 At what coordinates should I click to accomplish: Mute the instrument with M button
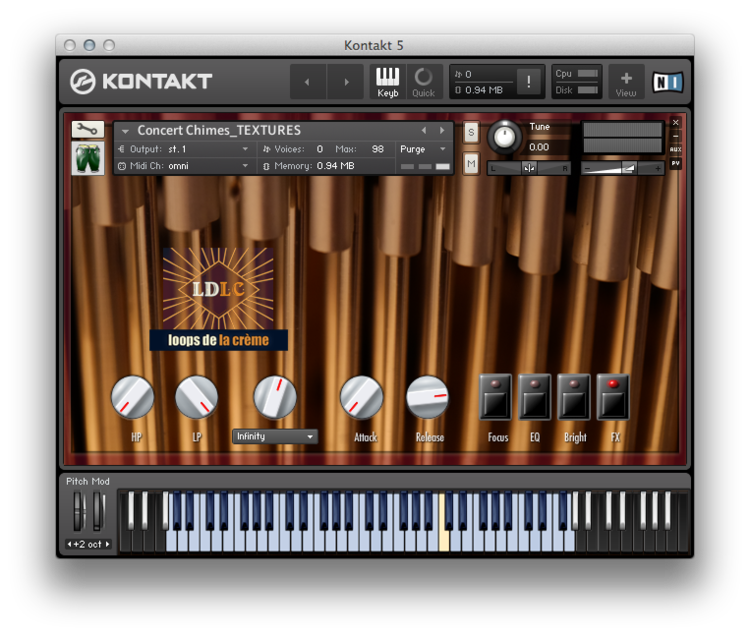coord(471,162)
